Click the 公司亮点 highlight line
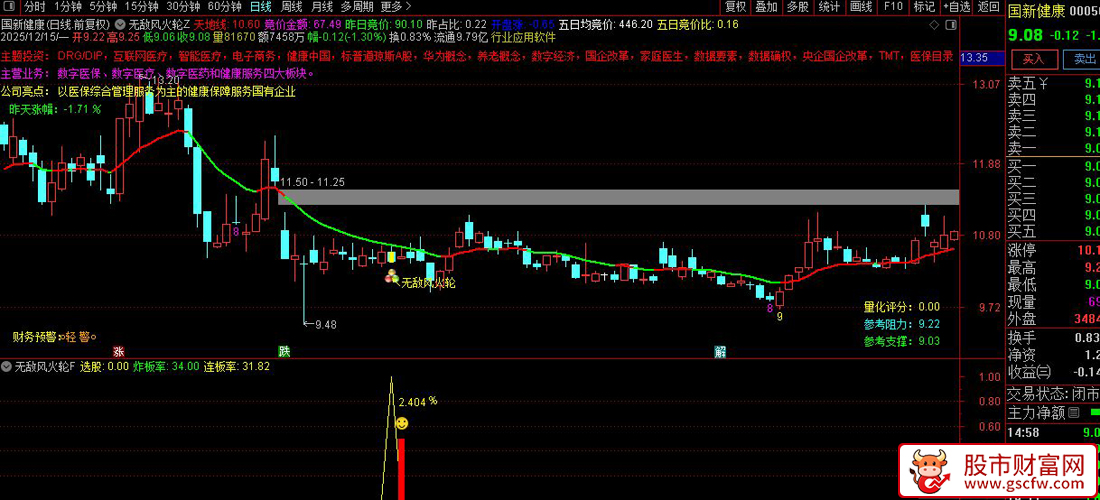This screenshot has width=1100, height=500. pos(149,91)
